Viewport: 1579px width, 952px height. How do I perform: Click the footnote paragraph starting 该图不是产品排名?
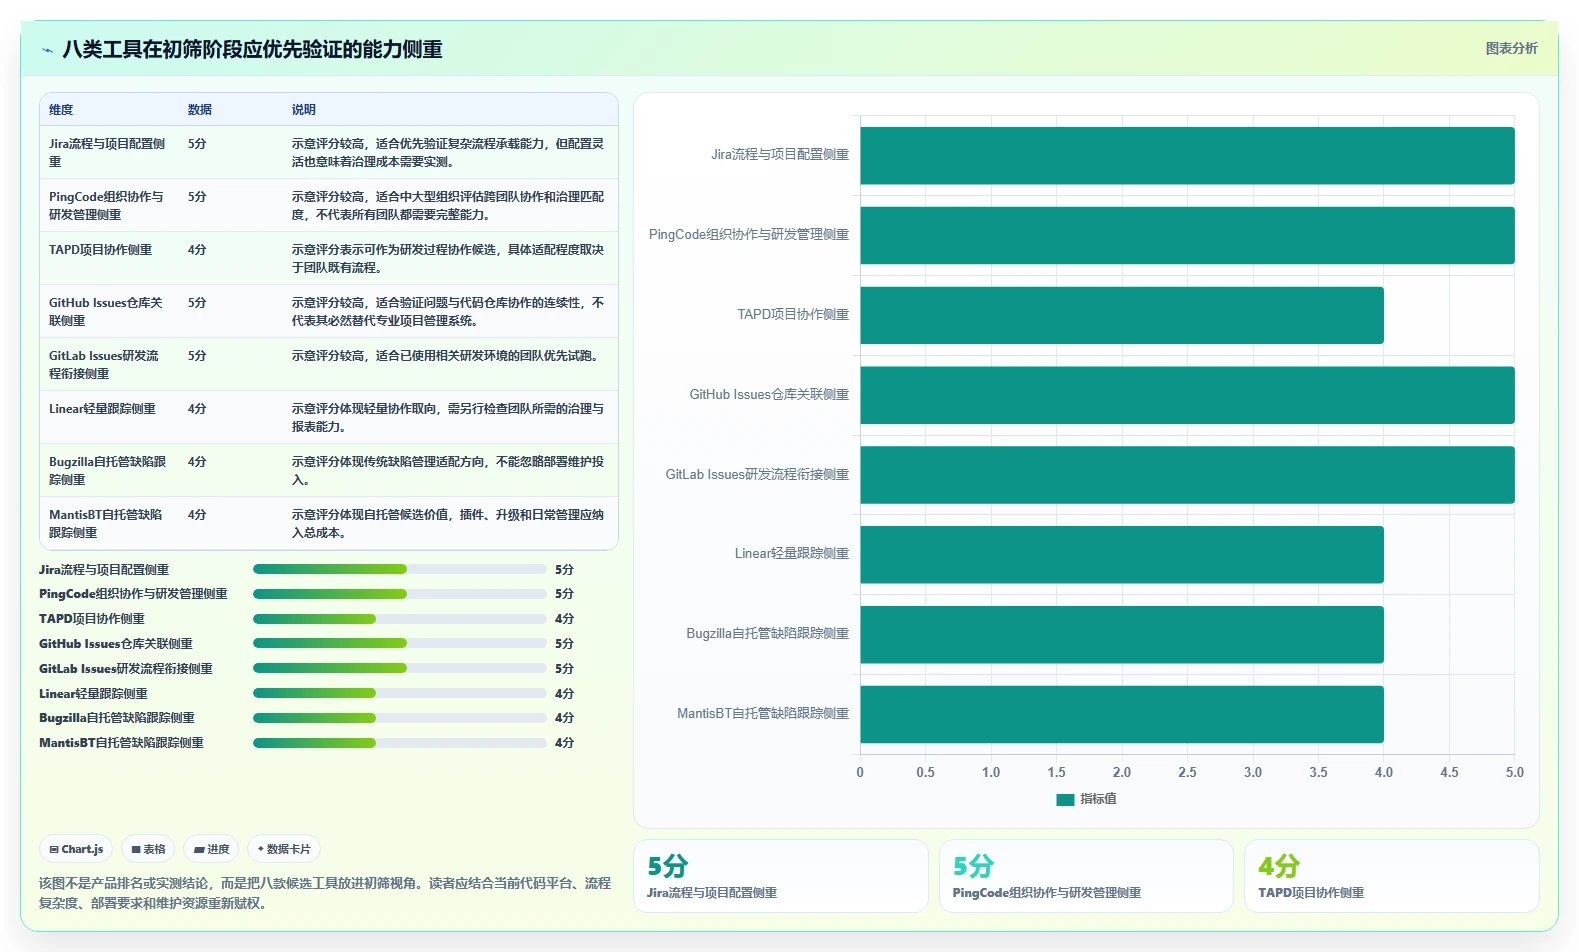click(x=325, y=893)
